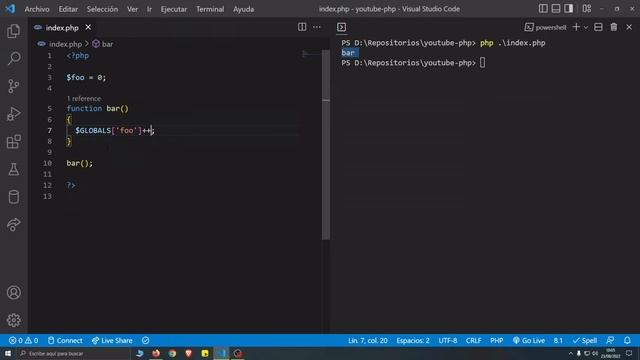Open the Live Share activity bar icon
This screenshot has width=640, height=360.
13,224
